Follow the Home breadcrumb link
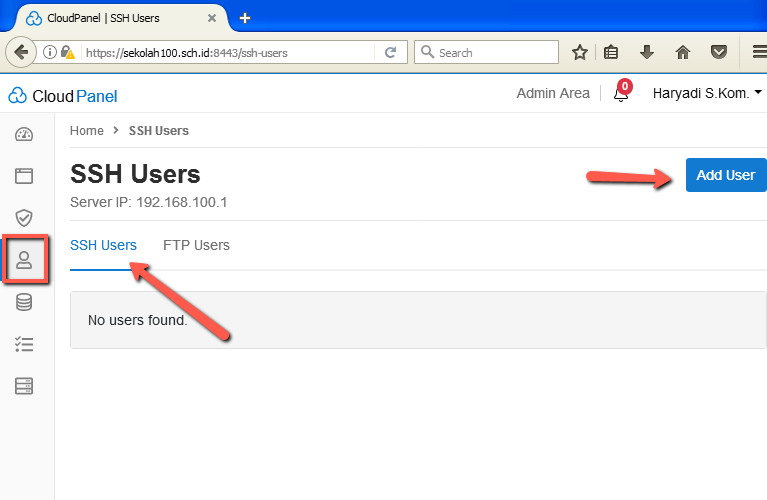 87,131
